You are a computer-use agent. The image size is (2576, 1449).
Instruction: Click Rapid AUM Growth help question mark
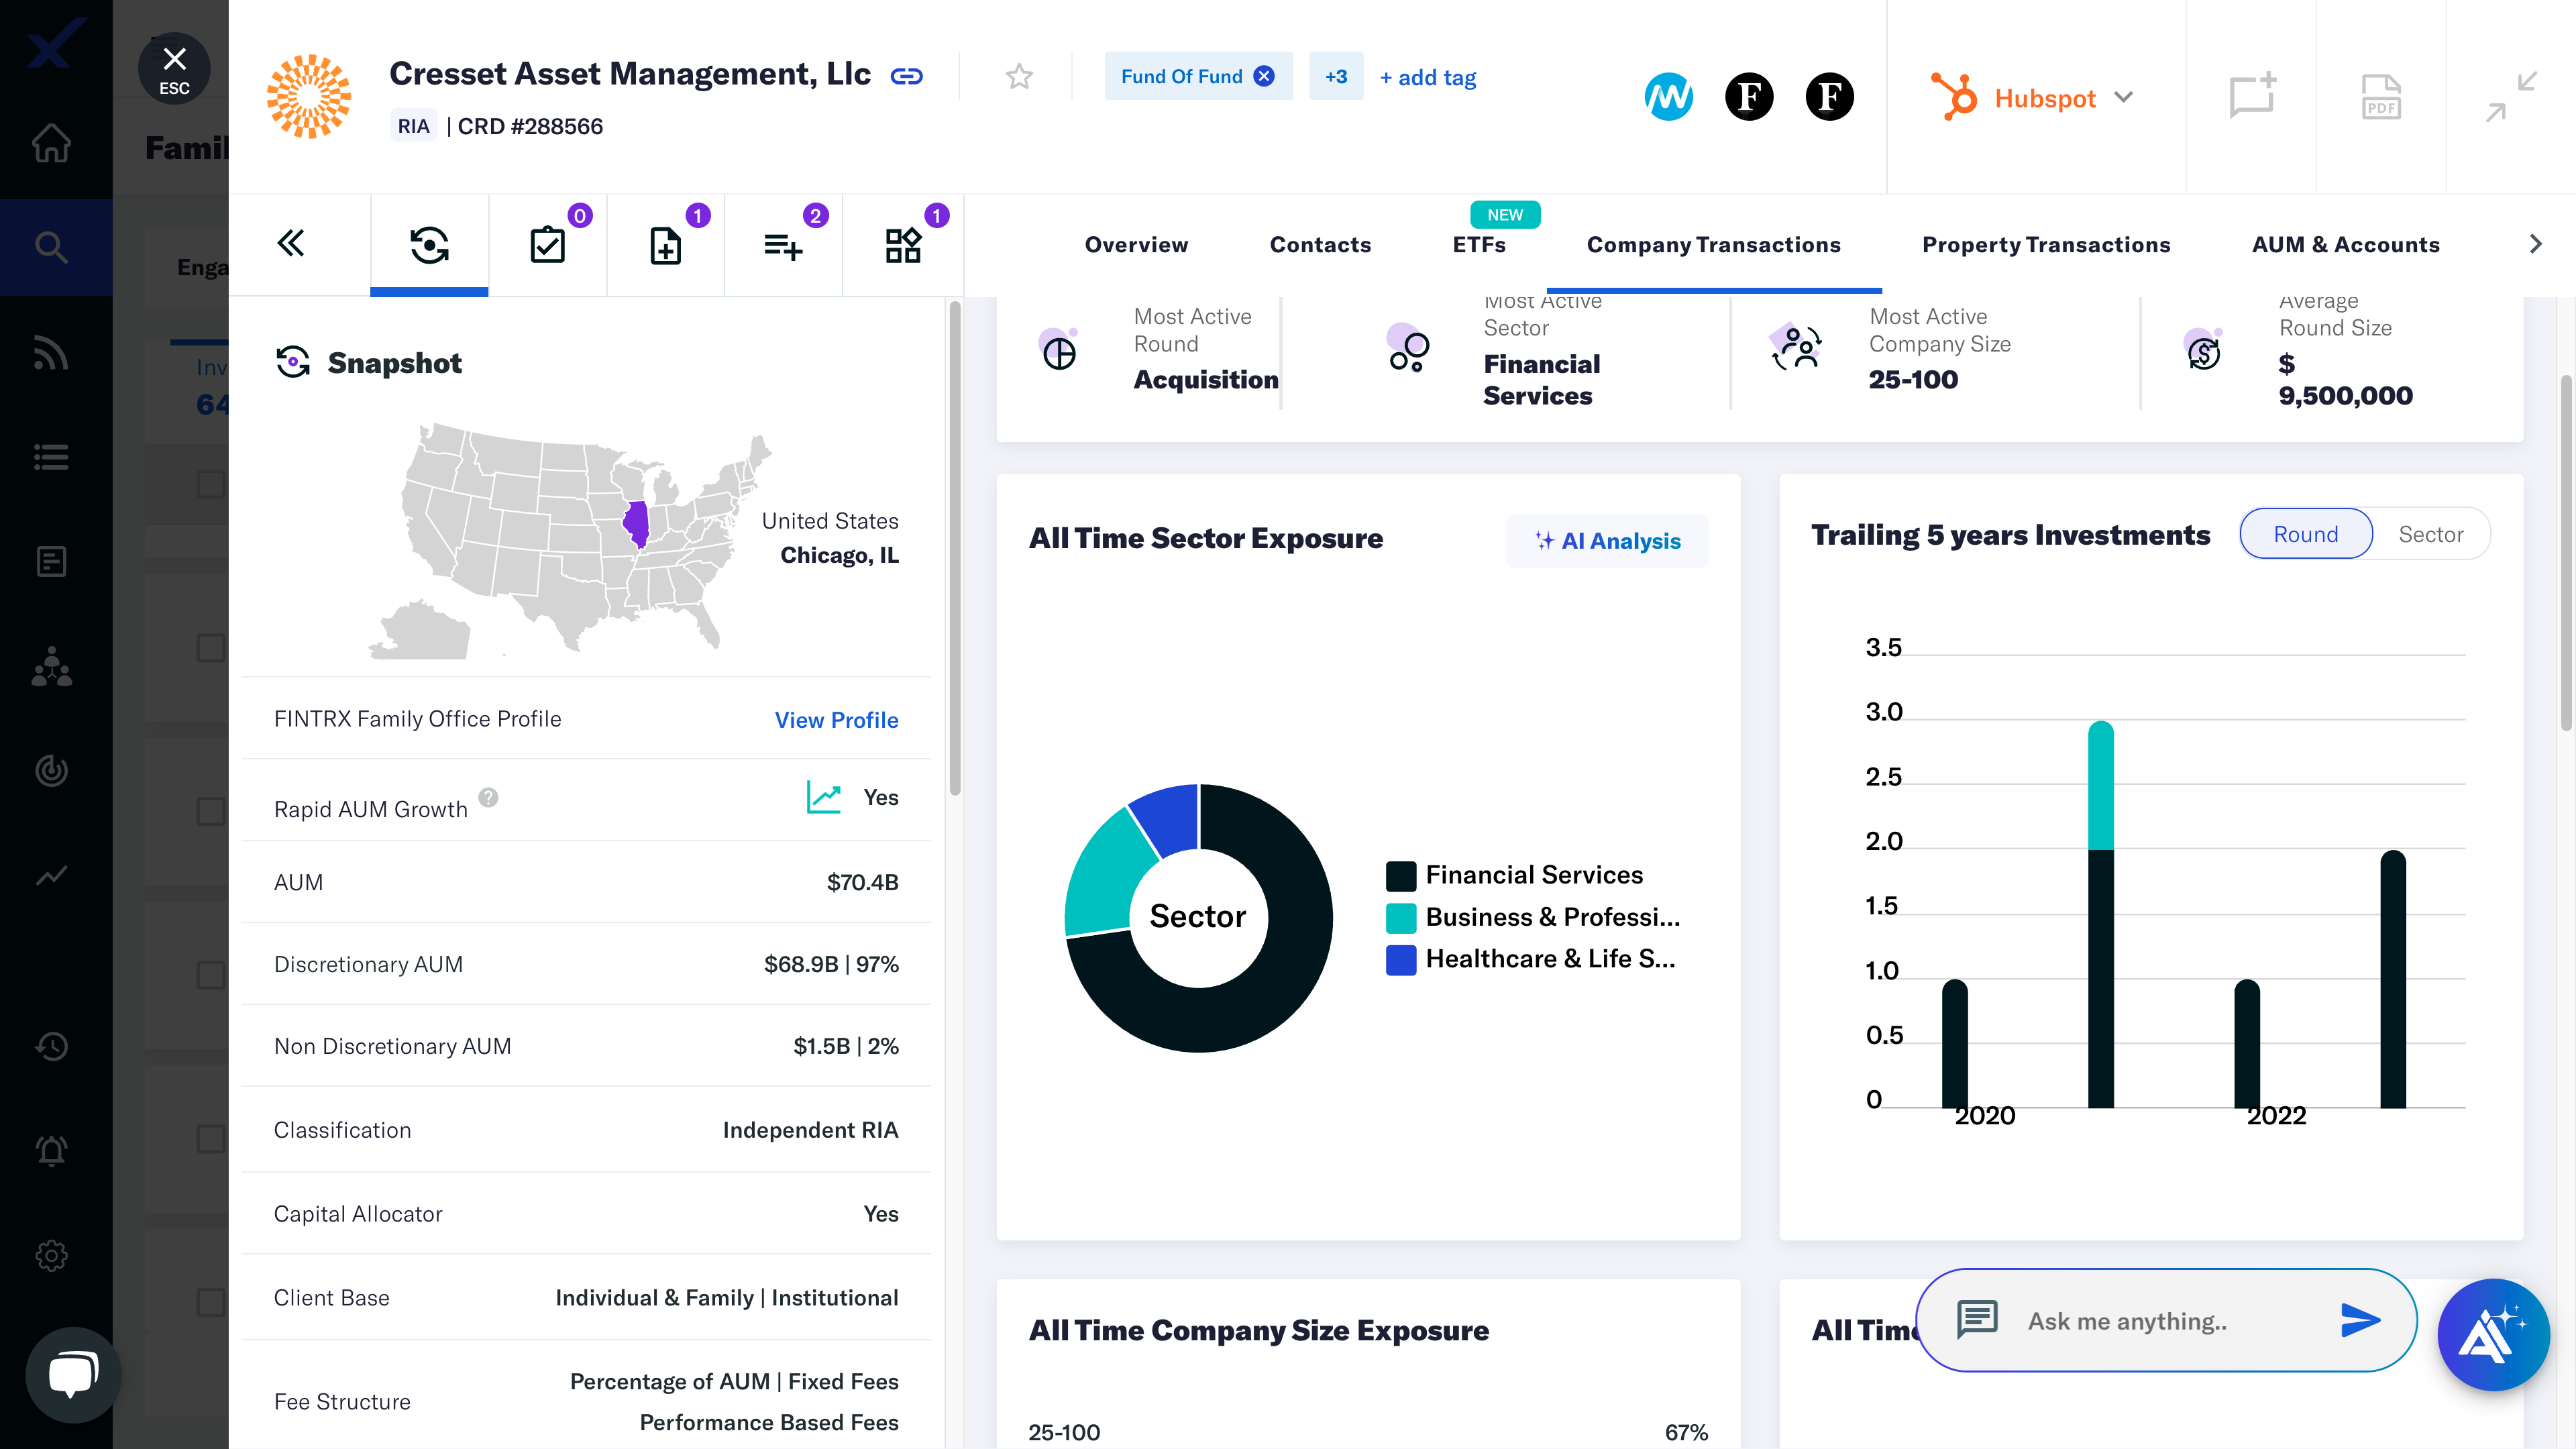tap(488, 797)
